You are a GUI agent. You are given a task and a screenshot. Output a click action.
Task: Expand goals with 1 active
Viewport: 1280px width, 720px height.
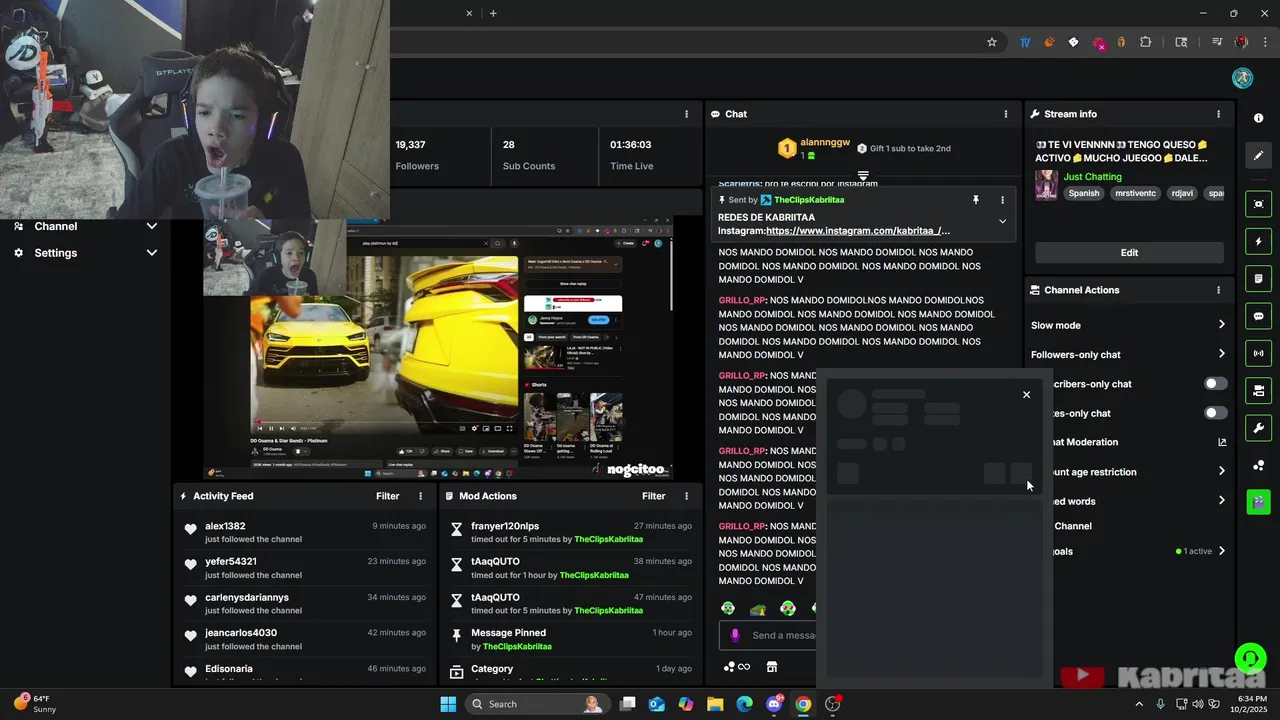click(1222, 551)
